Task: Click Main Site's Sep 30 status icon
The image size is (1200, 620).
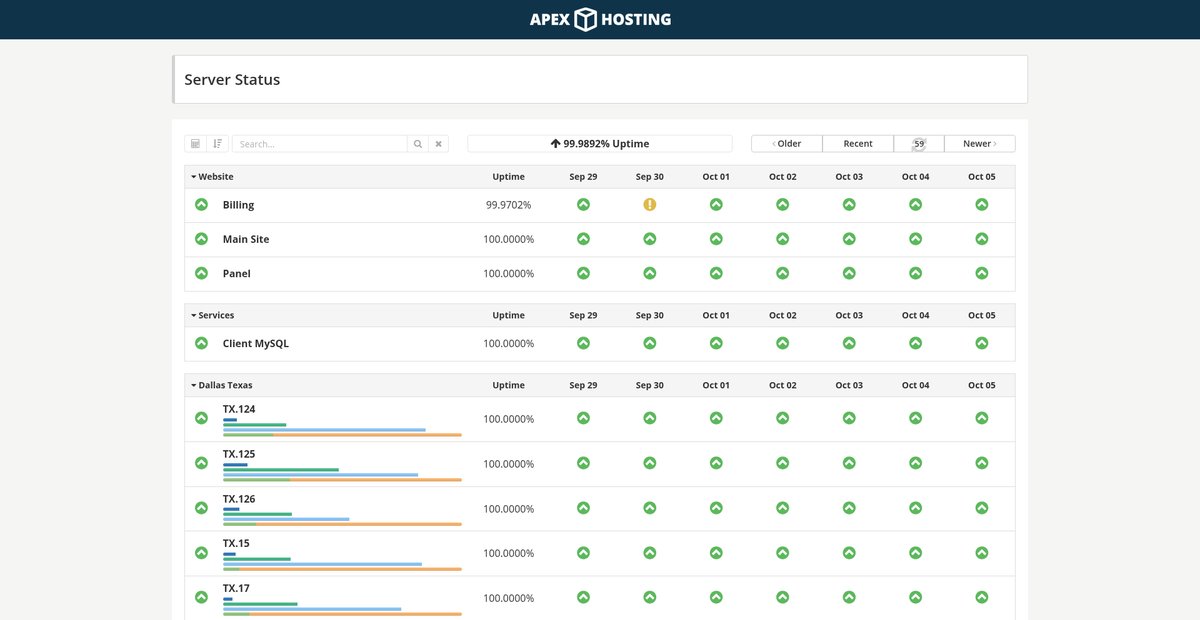Action: click(650, 239)
